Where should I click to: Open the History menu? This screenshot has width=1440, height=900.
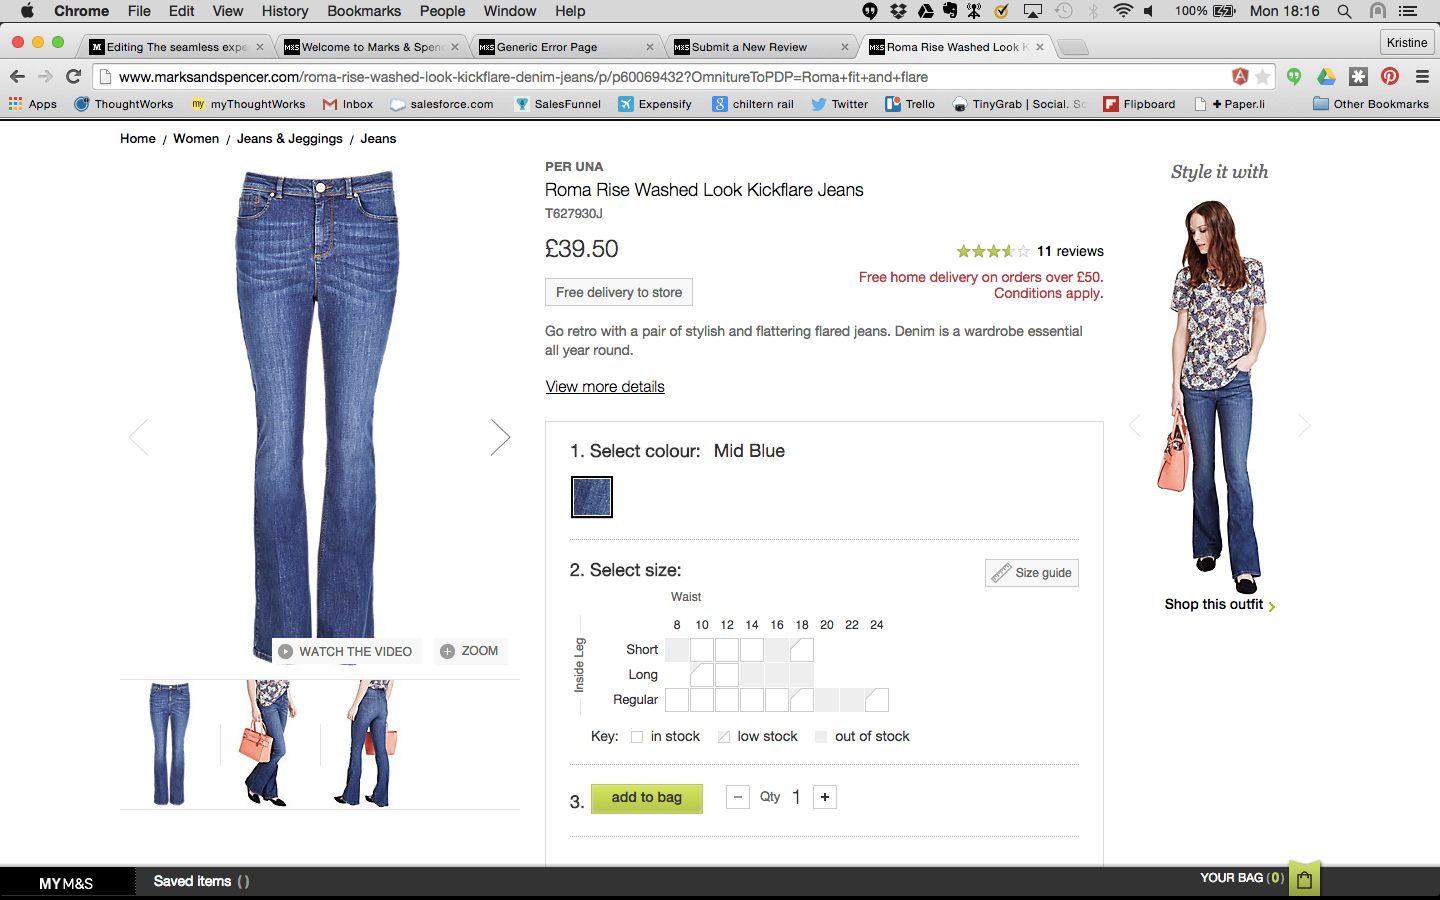(285, 11)
